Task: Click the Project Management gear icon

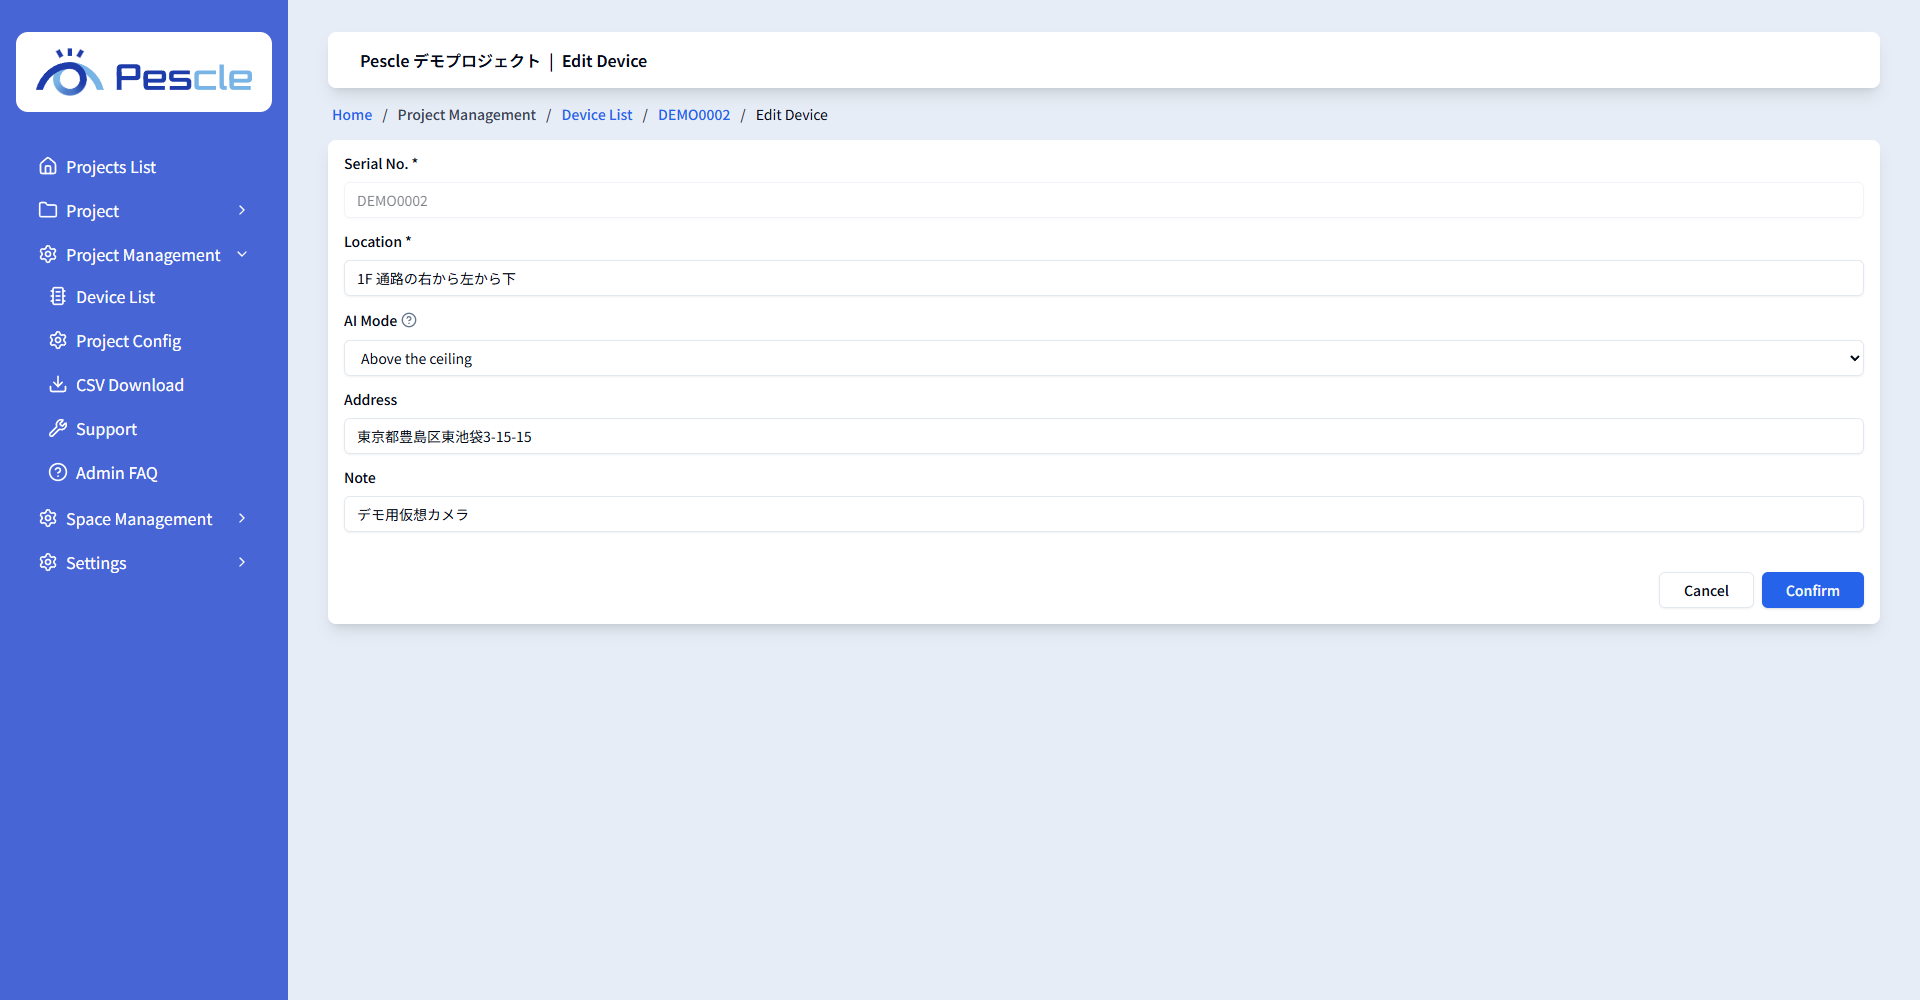Action: click(48, 254)
